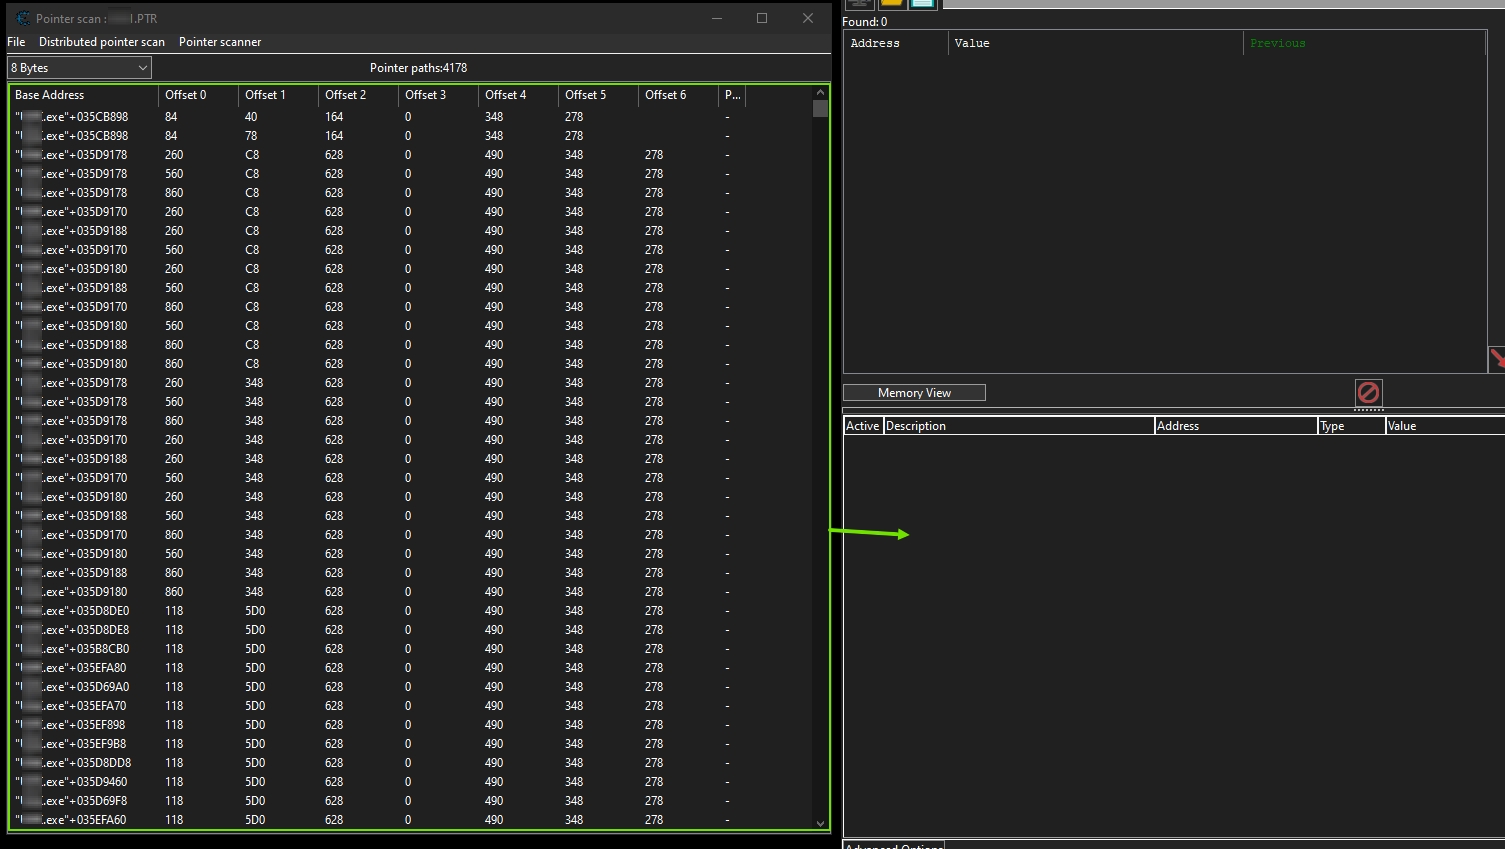Click the Offset 6 column header
This screenshot has height=849, width=1505.
(677, 95)
